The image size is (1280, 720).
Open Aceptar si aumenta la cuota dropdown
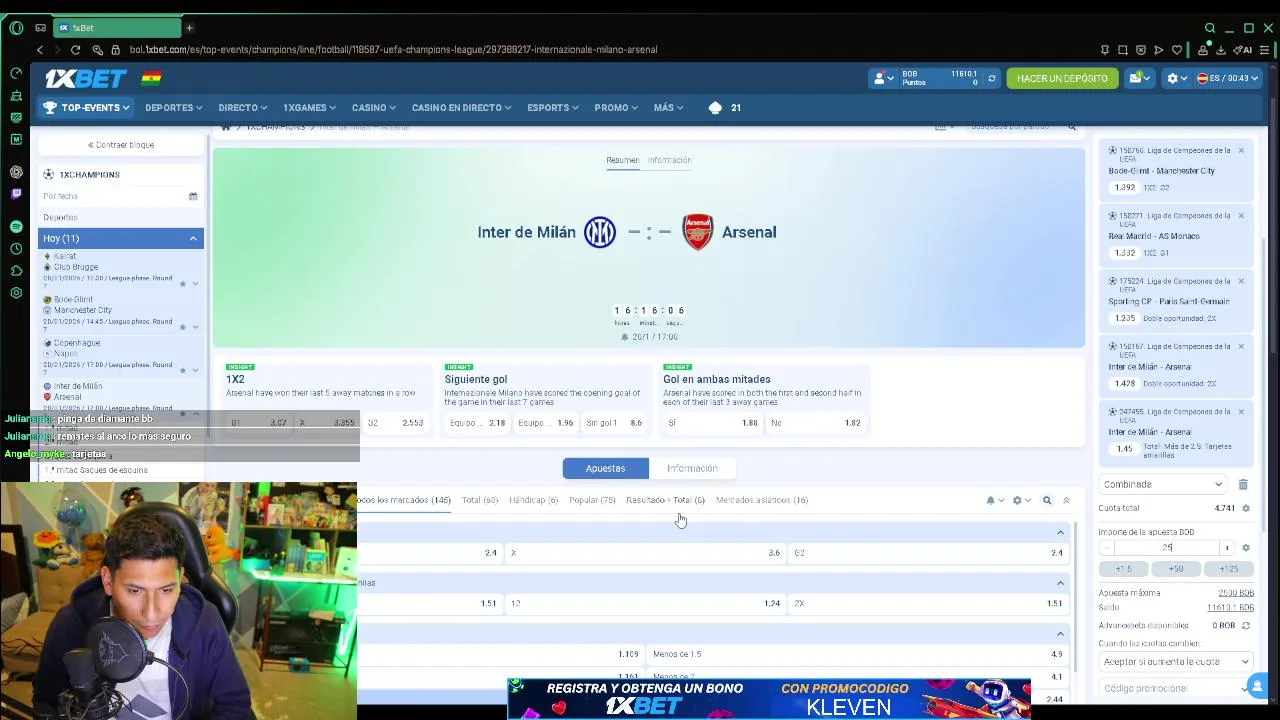coord(1176,661)
